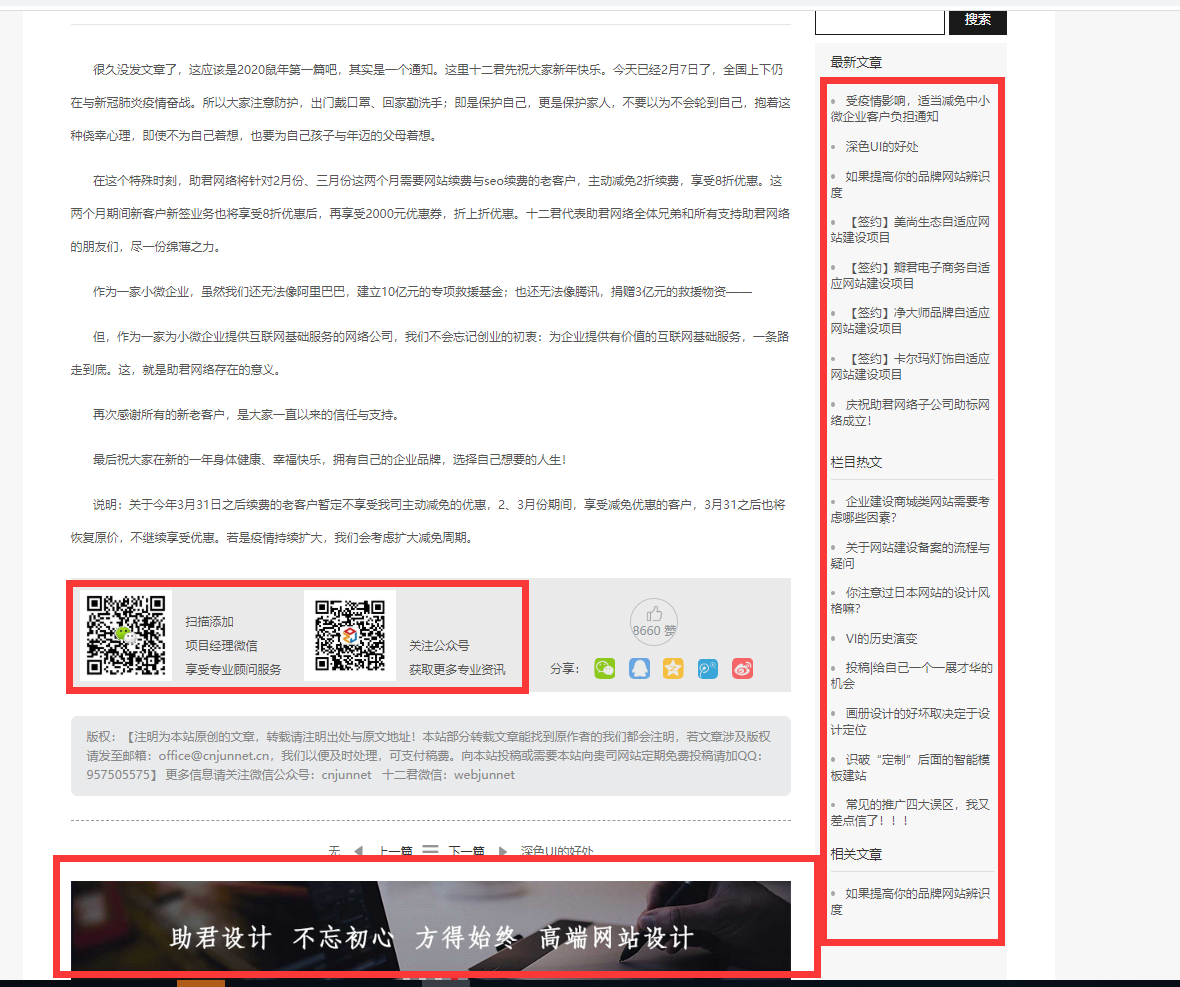Open the 你注意过日本网站的设计风格嘛 article
1180x987 pixels.
(909, 600)
